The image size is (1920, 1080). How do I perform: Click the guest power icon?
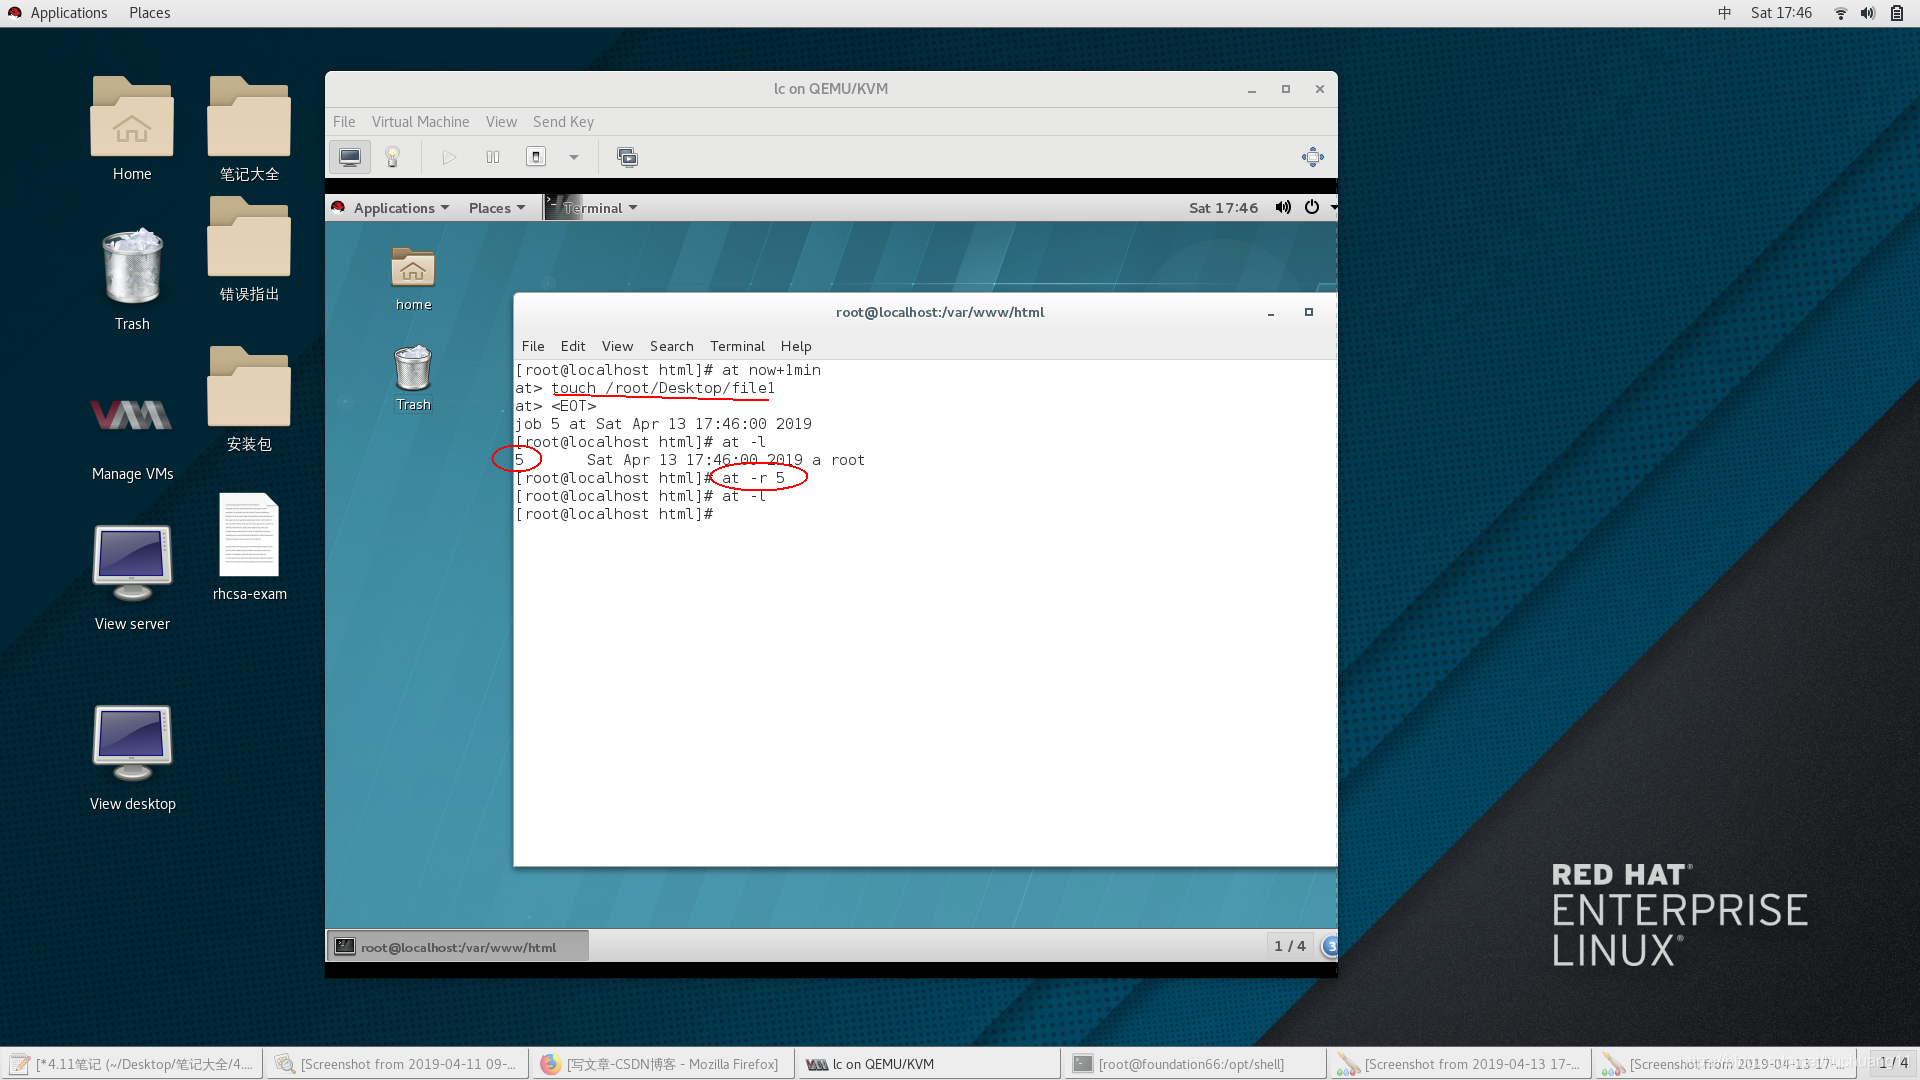click(x=1312, y=207)
